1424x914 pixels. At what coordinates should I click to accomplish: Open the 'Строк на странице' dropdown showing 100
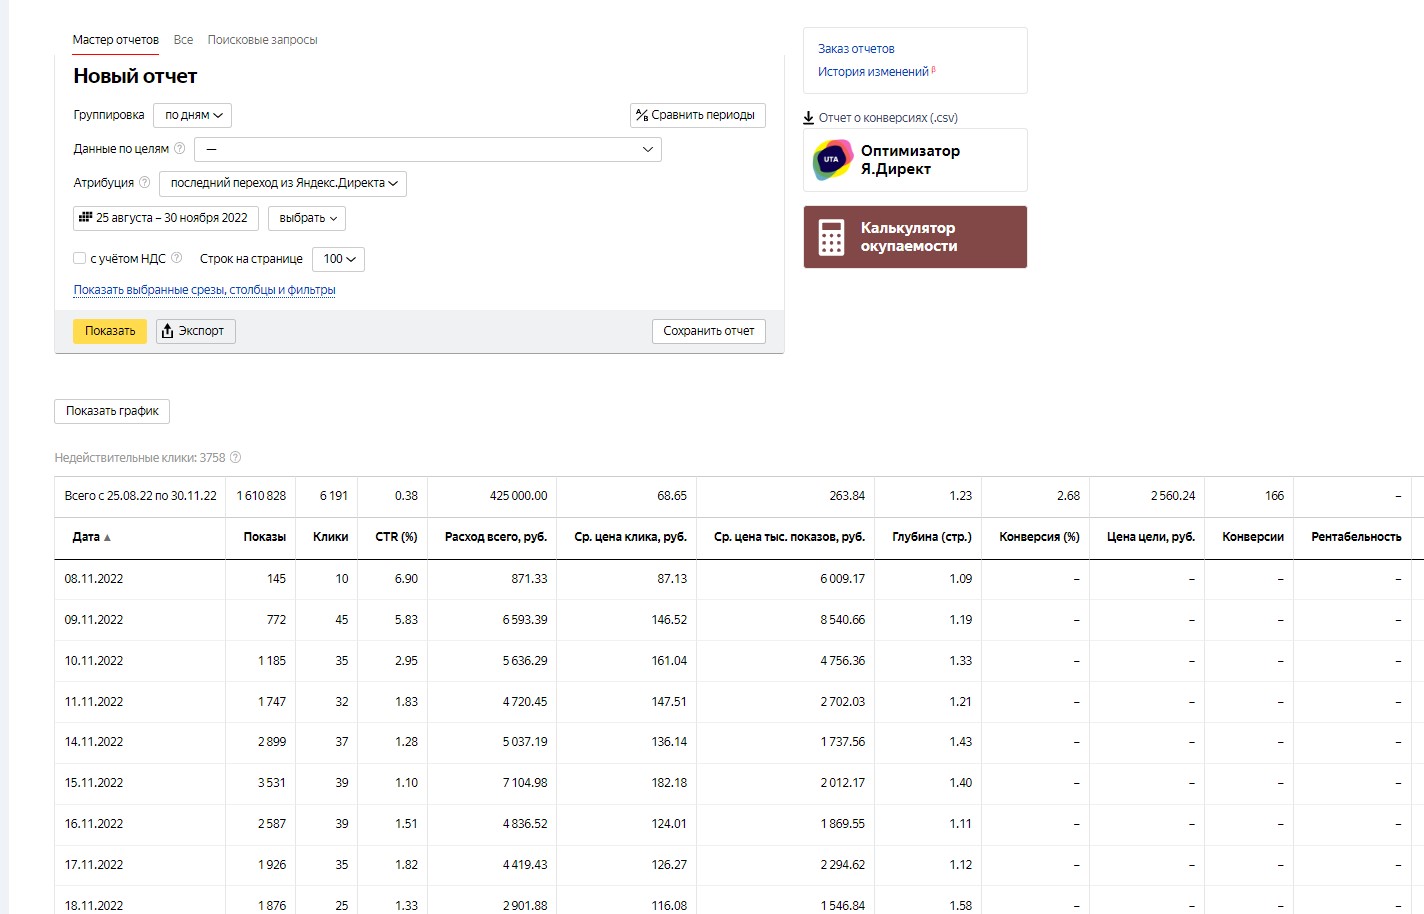(339, 259)
